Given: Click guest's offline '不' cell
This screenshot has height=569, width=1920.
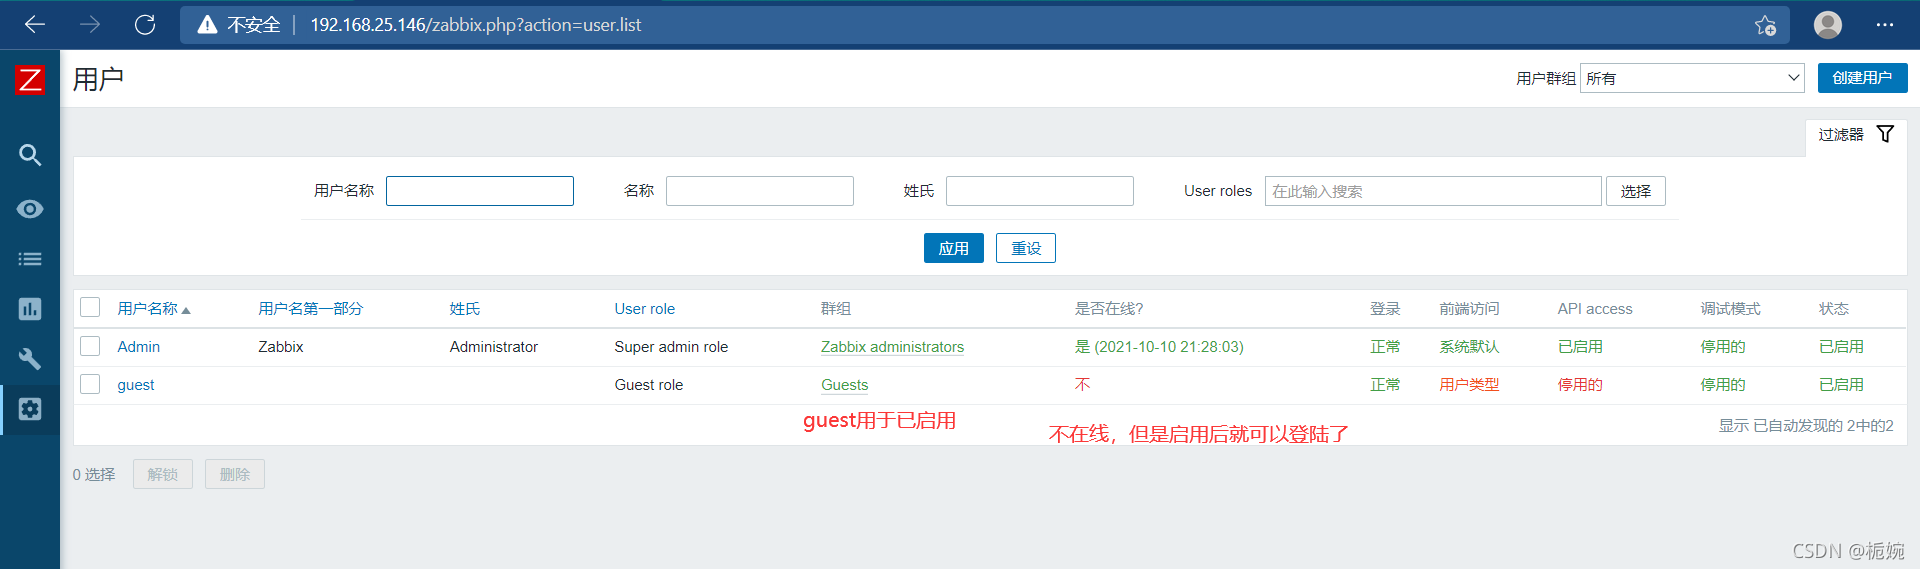Looking at the screenshot, I should click(x=1082, y=385).
